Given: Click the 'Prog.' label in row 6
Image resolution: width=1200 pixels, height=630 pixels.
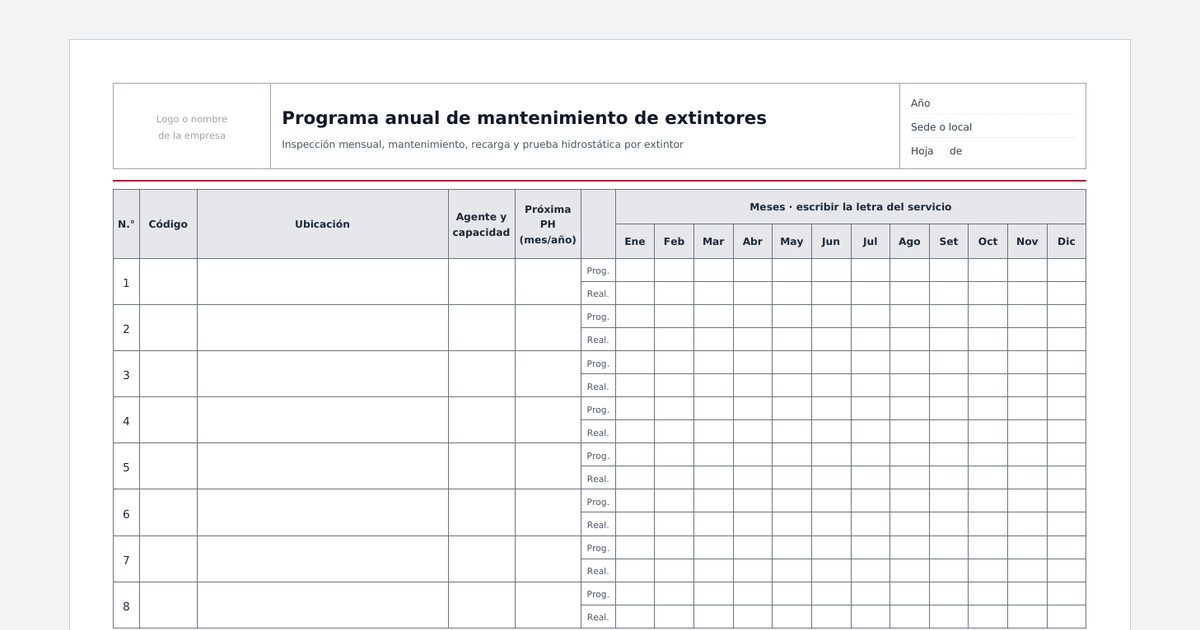Looking at the screenshot, I should 598,502.
